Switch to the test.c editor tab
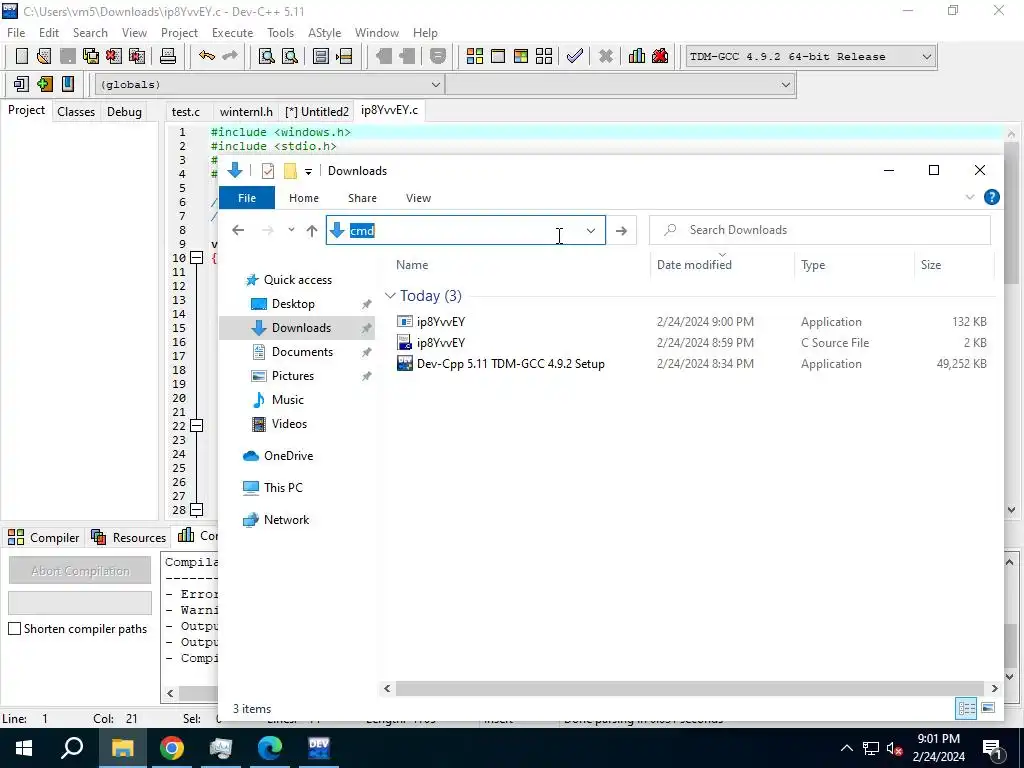The width and height of the screenshot is (1024, 768). click(x=186, y=112)
